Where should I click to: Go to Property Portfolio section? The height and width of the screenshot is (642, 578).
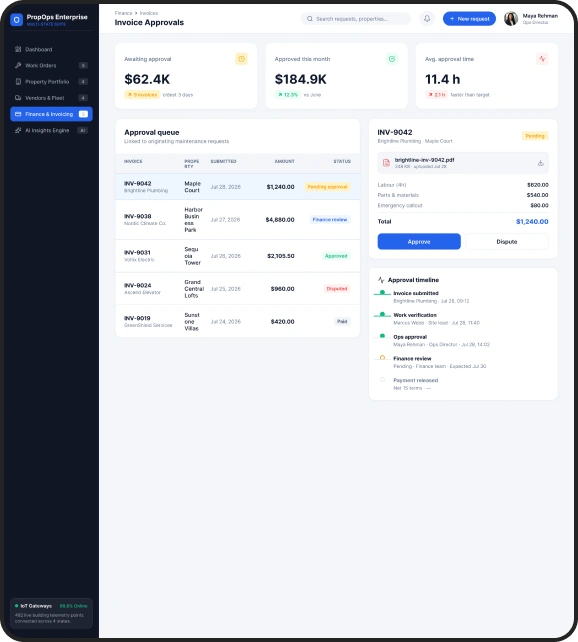(x=51, y=81)
